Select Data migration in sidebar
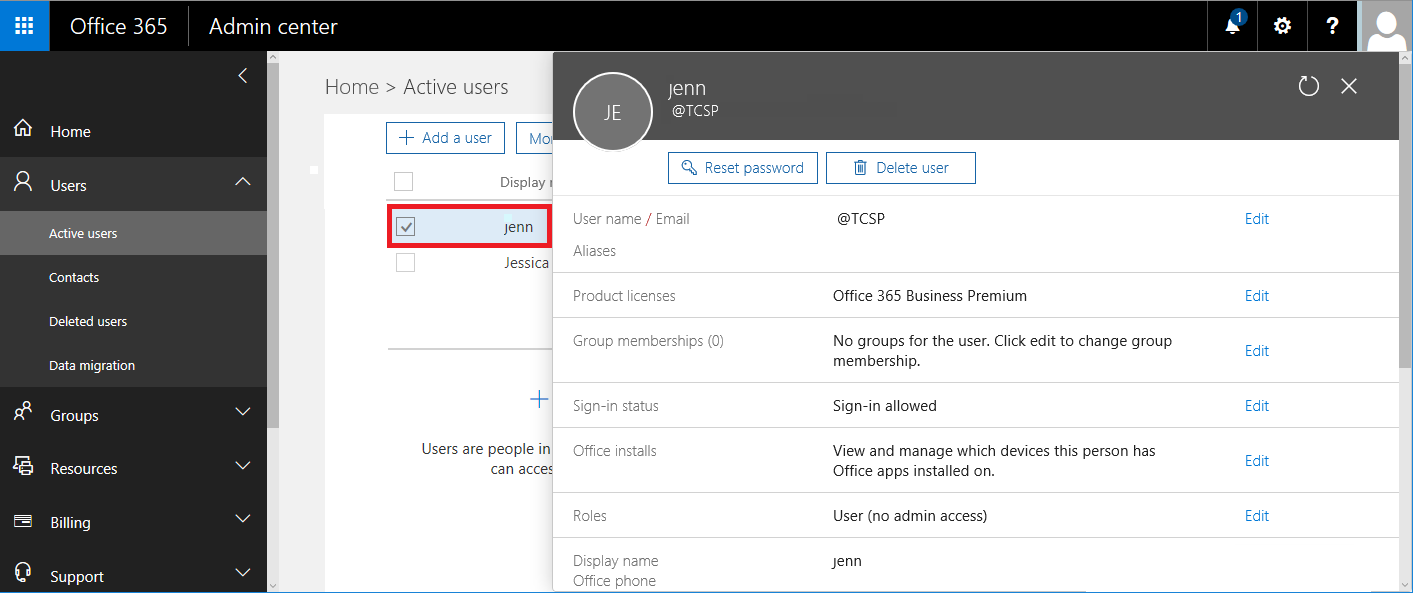This screenshot has width=1413, height=593. coord(92,366)
